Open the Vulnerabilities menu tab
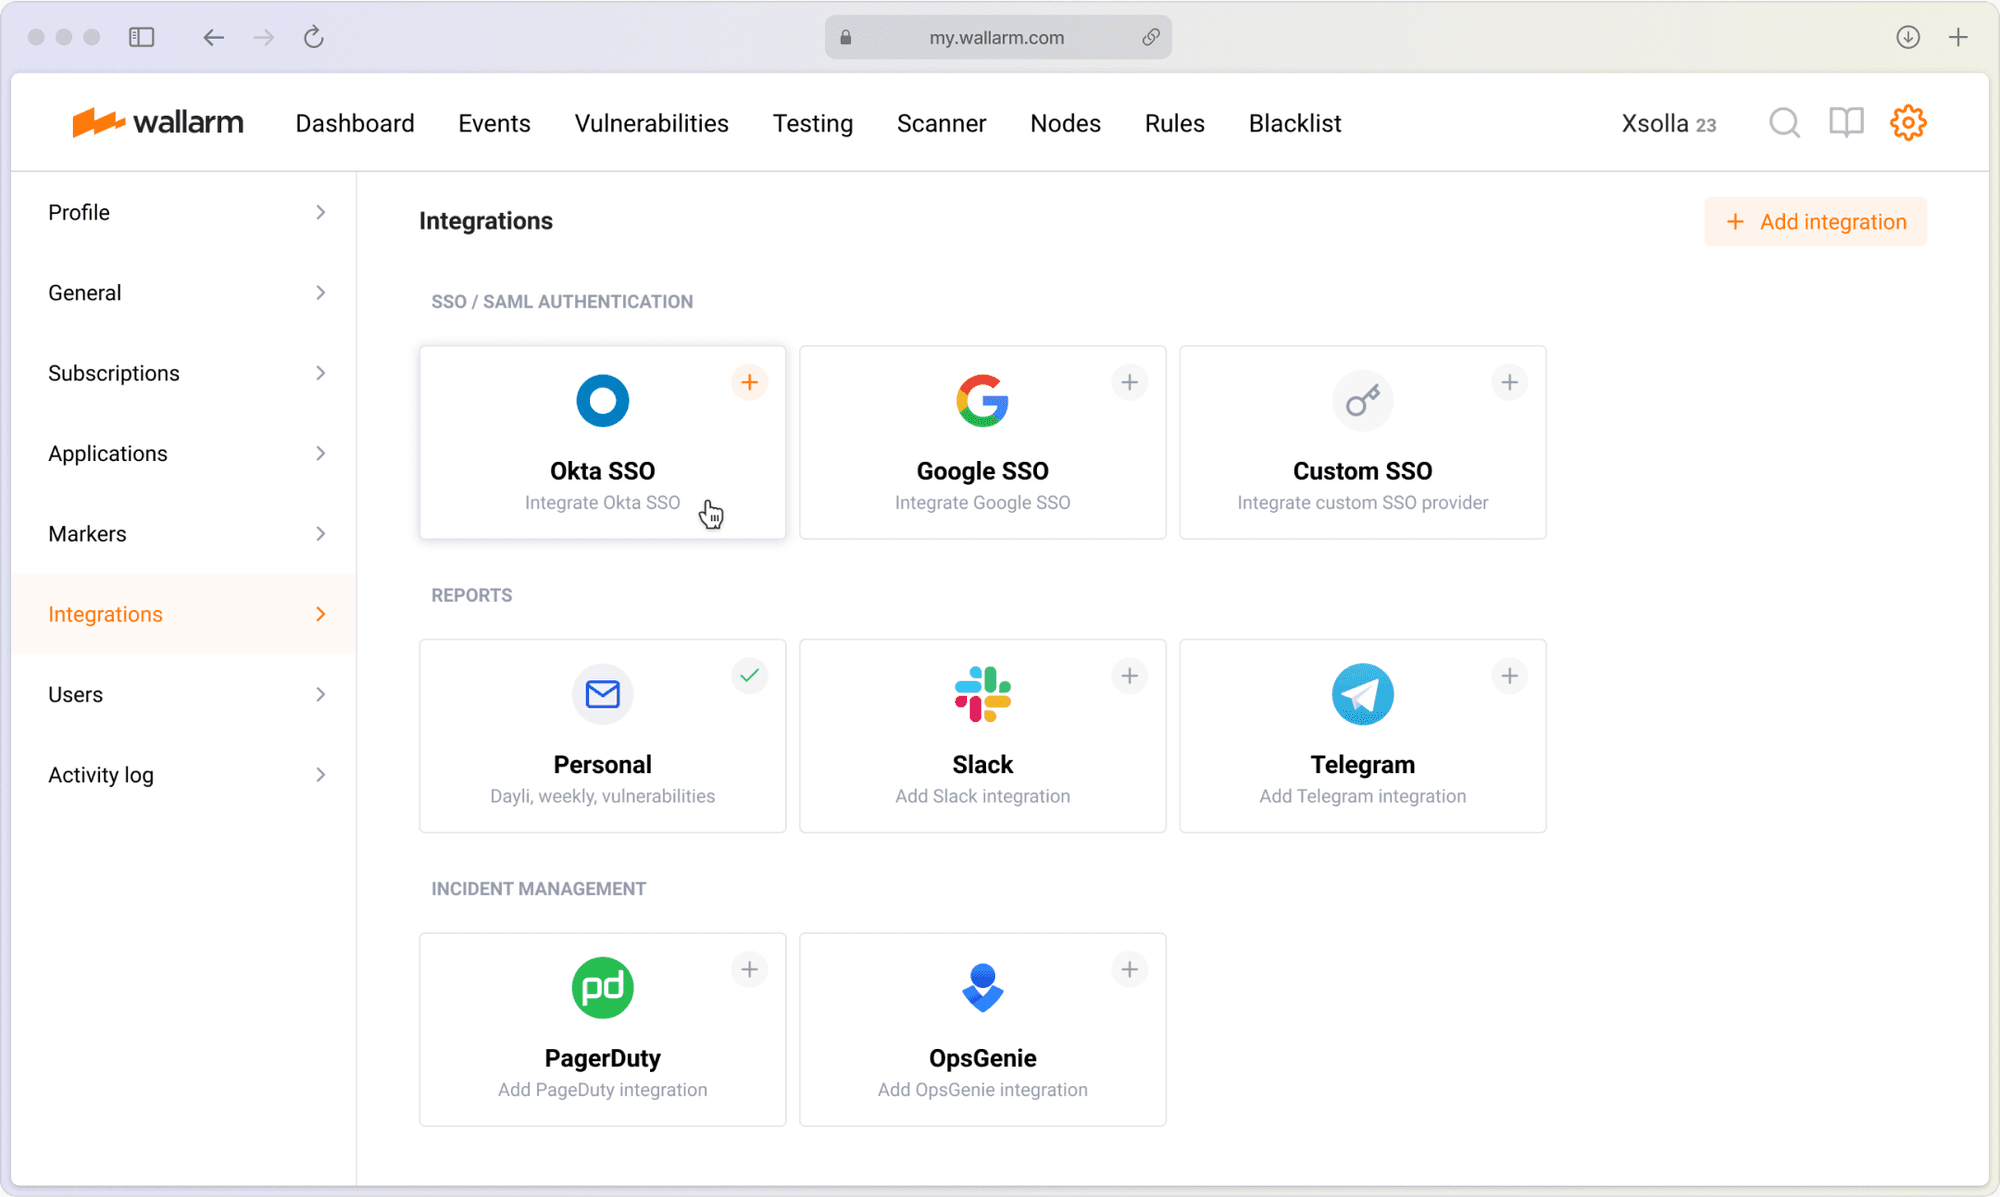This screenshot has width=2000, height=1197. [x=651, y=123]
